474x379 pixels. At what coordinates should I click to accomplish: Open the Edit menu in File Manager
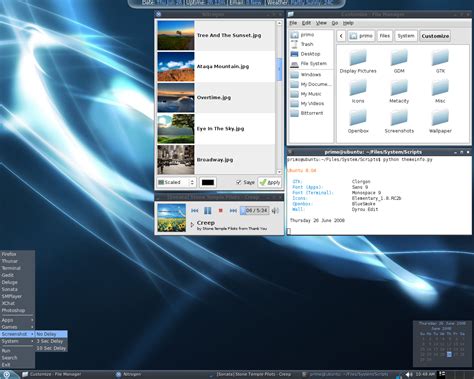pos(306,23)
